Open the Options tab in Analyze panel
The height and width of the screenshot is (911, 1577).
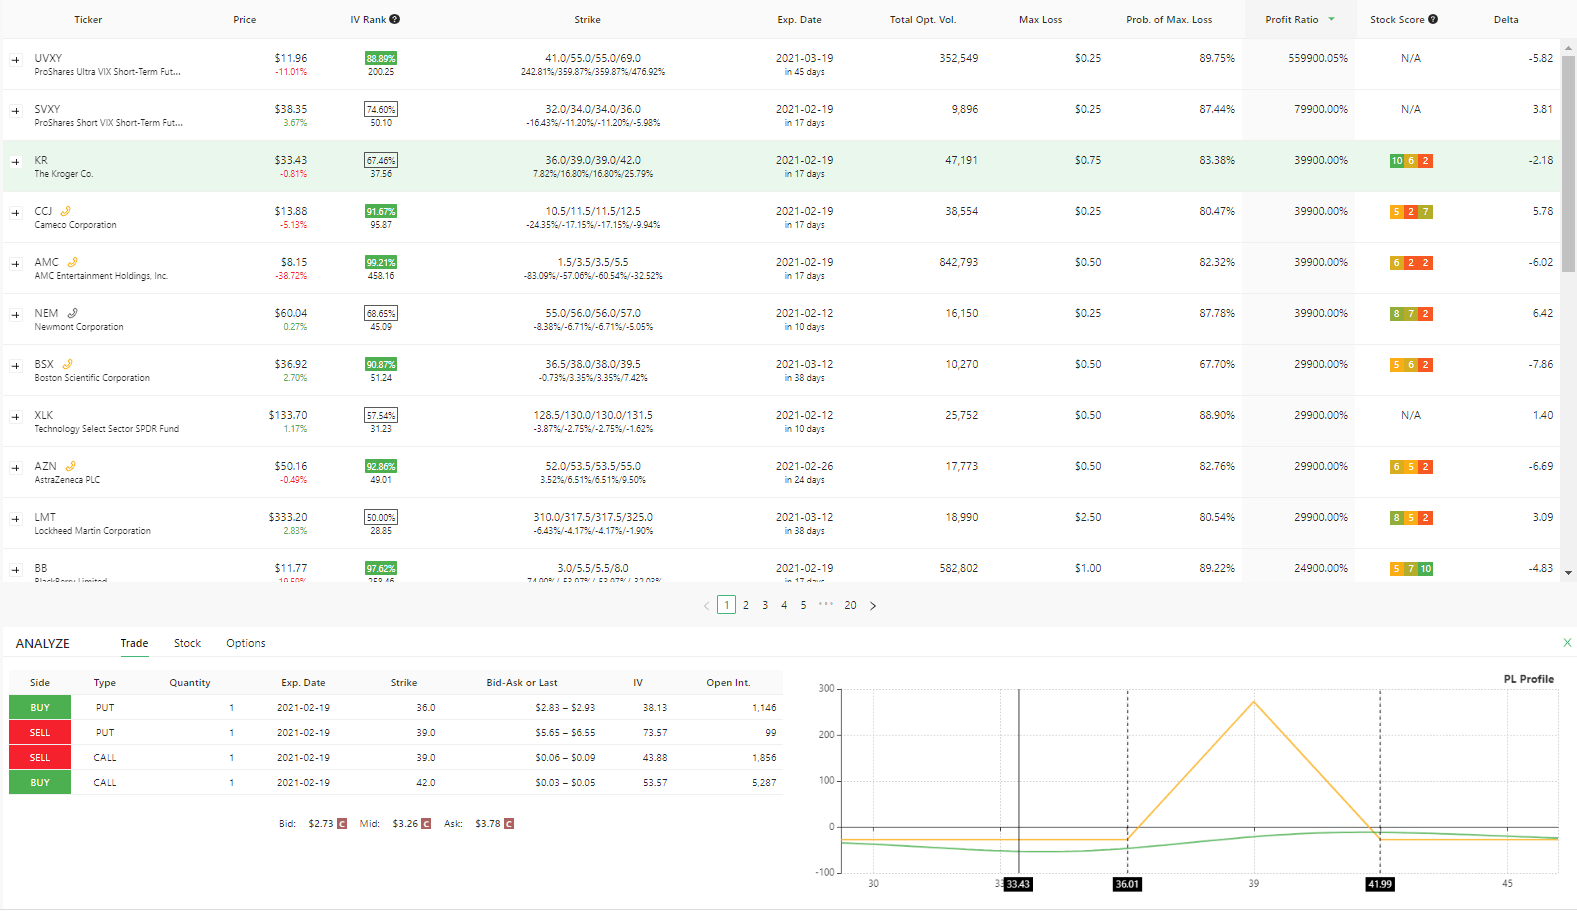click(x=246, y=643)
